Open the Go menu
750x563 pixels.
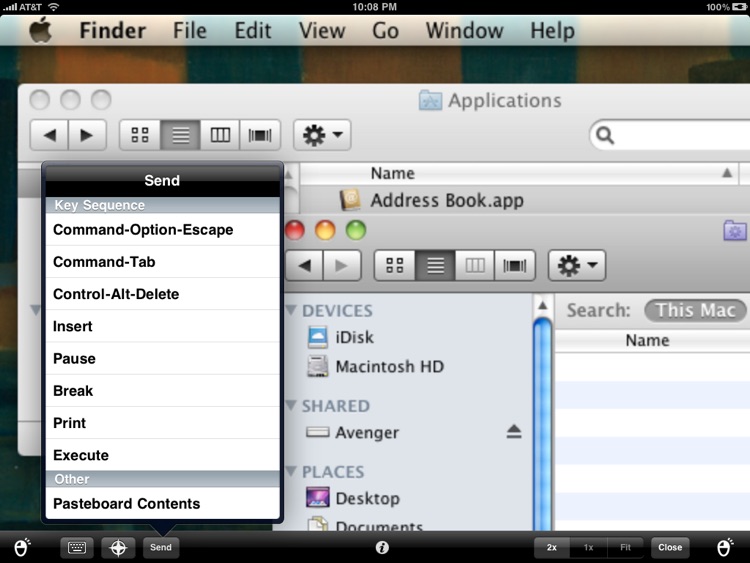point(385,31)
